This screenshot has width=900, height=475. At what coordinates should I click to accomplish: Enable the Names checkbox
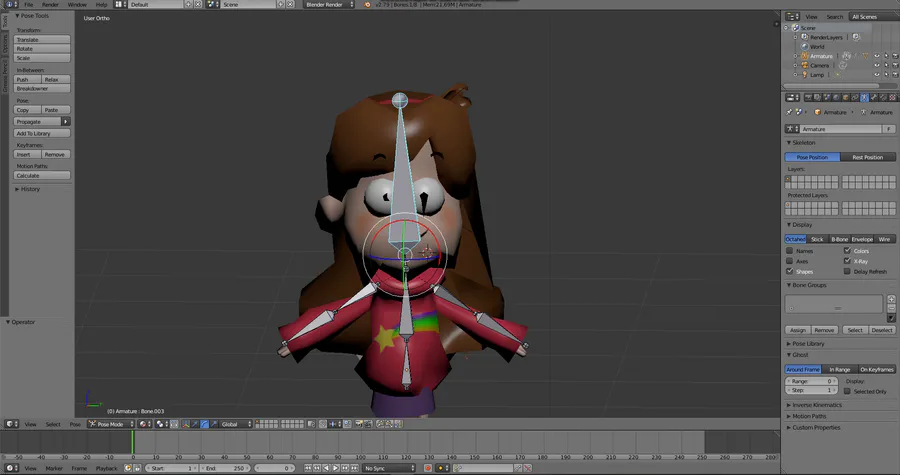point(790,251)
